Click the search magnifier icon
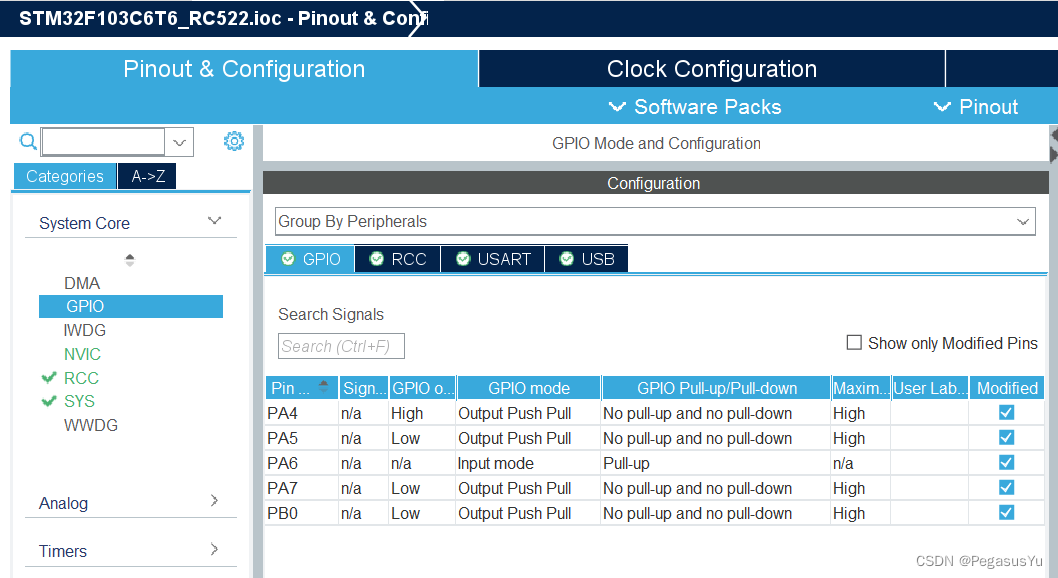Image resolution: width=1058 pixels, height=578 pixels. 28,142
